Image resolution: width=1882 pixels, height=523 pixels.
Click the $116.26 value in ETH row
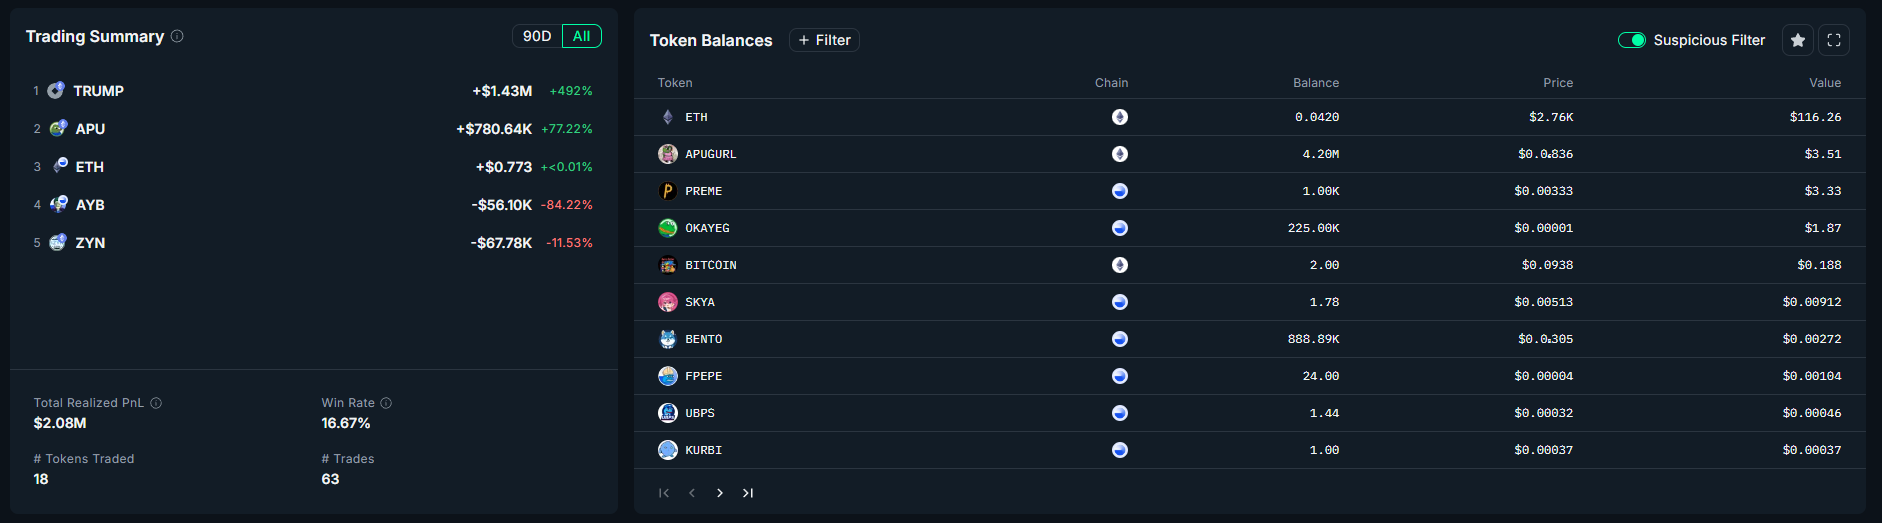click(x=1815, y=117)
